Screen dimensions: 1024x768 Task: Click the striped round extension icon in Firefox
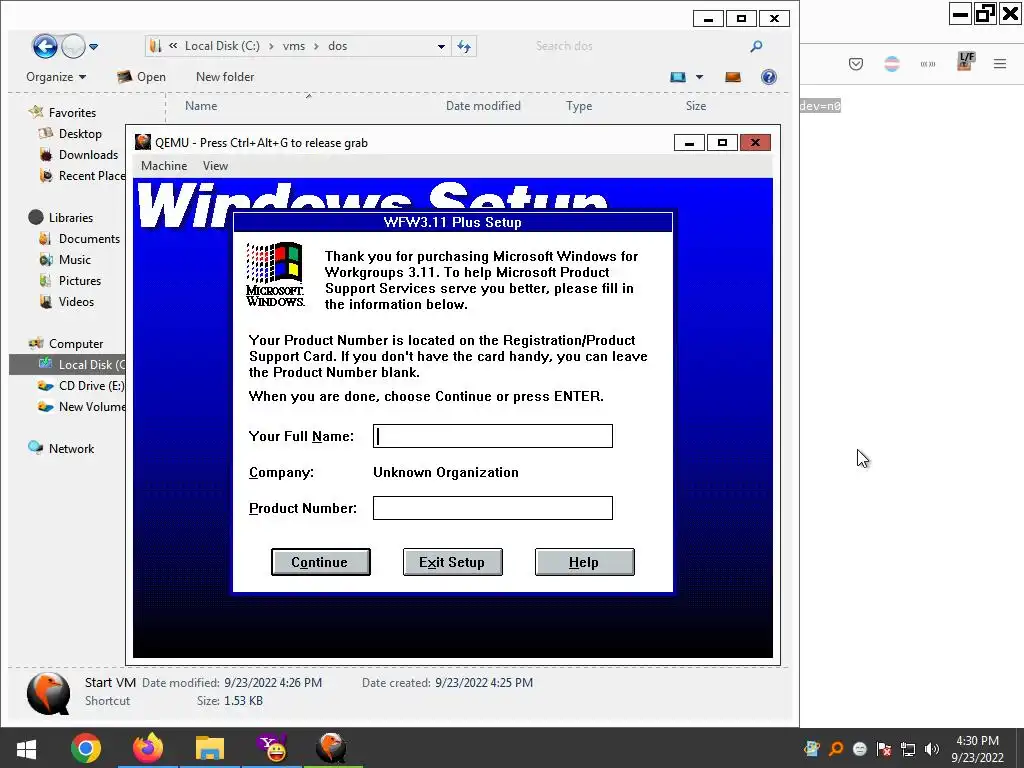(x=891, y=64)
